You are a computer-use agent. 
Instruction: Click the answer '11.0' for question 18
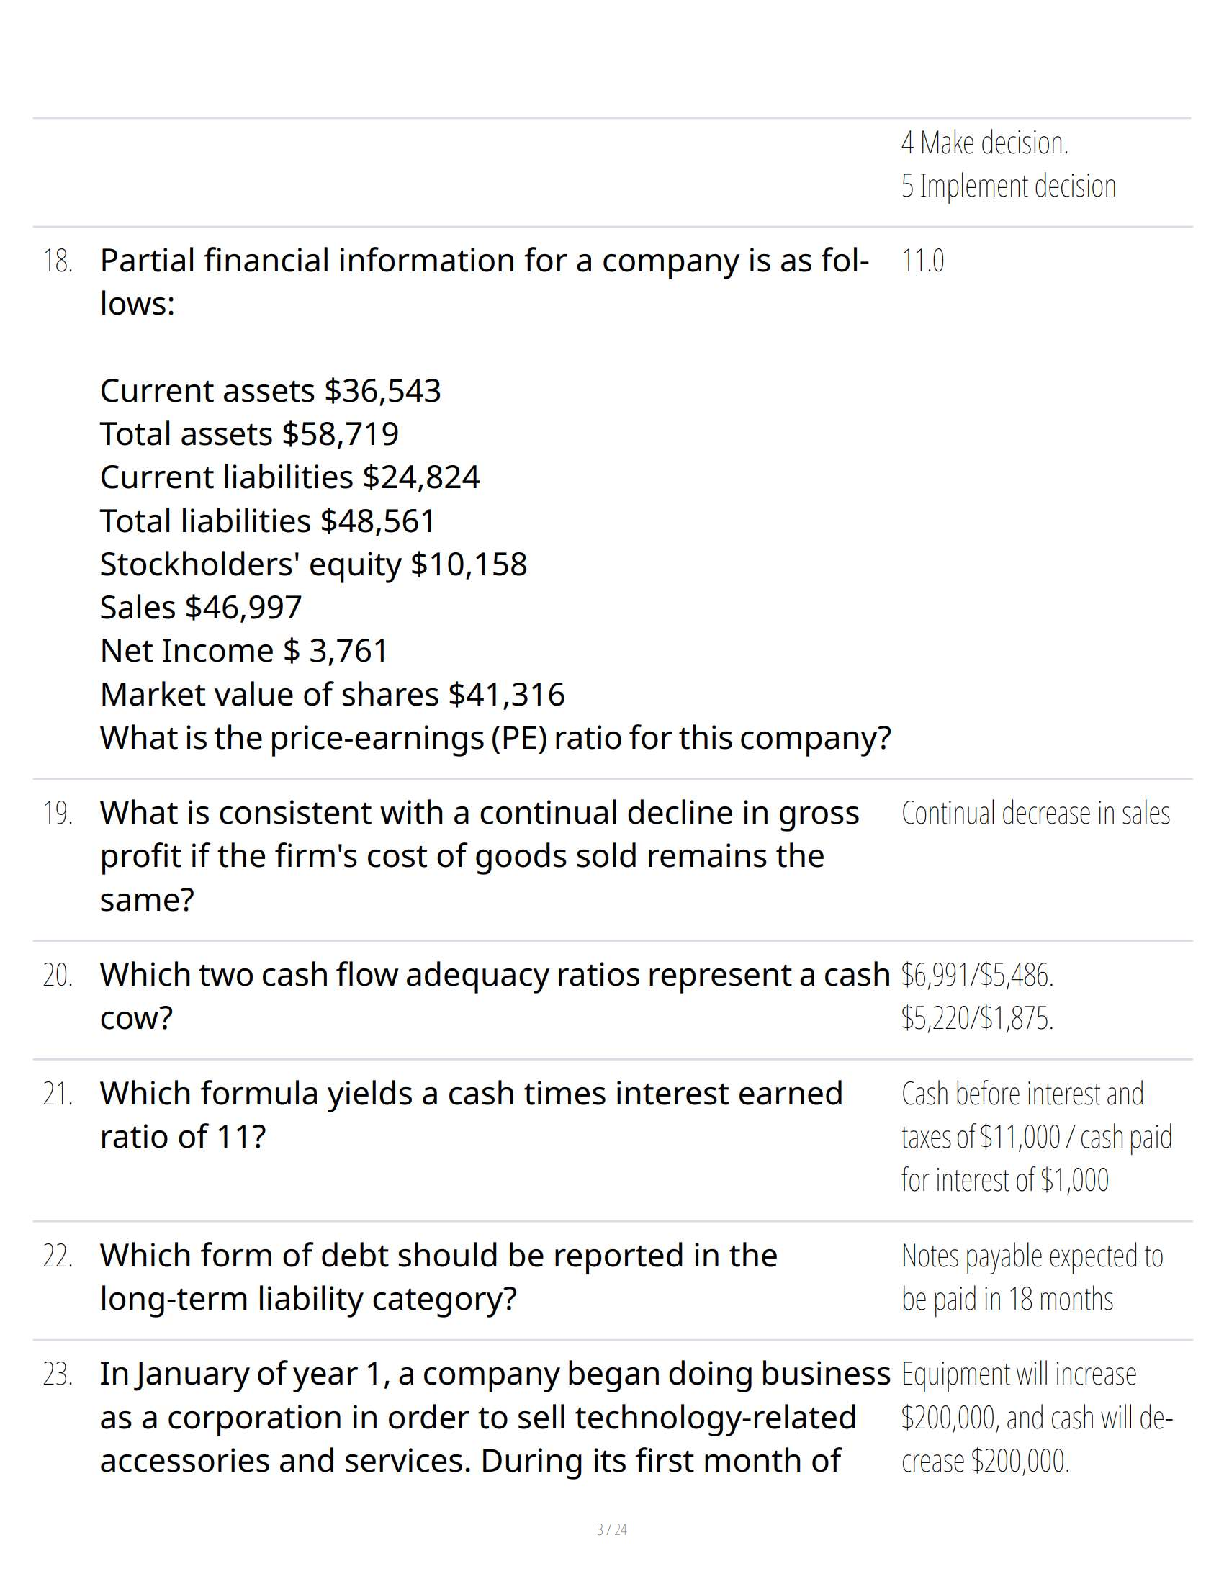(922, 261)
